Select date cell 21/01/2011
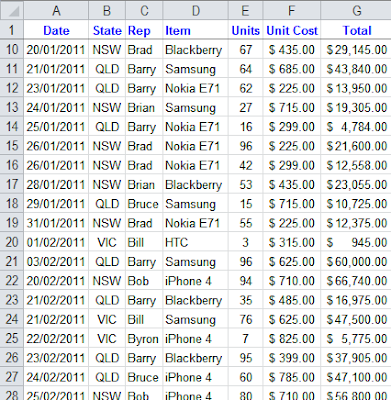The height and width of the screenshot is (400, 391). 56,69
